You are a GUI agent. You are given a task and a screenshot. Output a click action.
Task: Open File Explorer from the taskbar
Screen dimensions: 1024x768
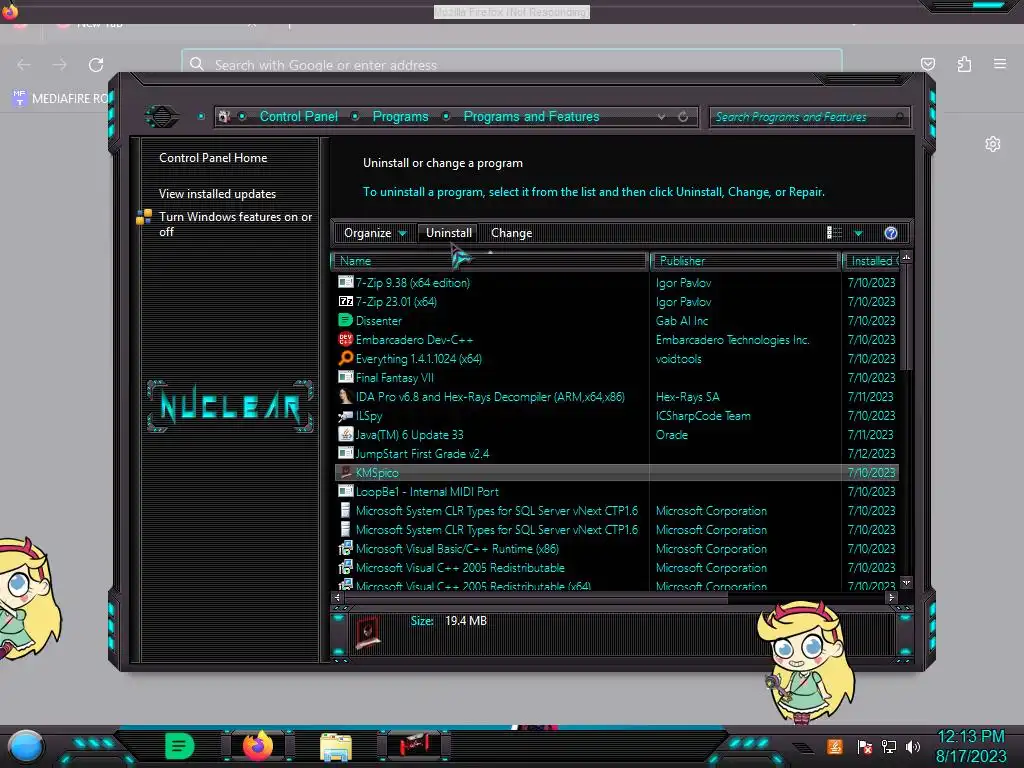336,746
